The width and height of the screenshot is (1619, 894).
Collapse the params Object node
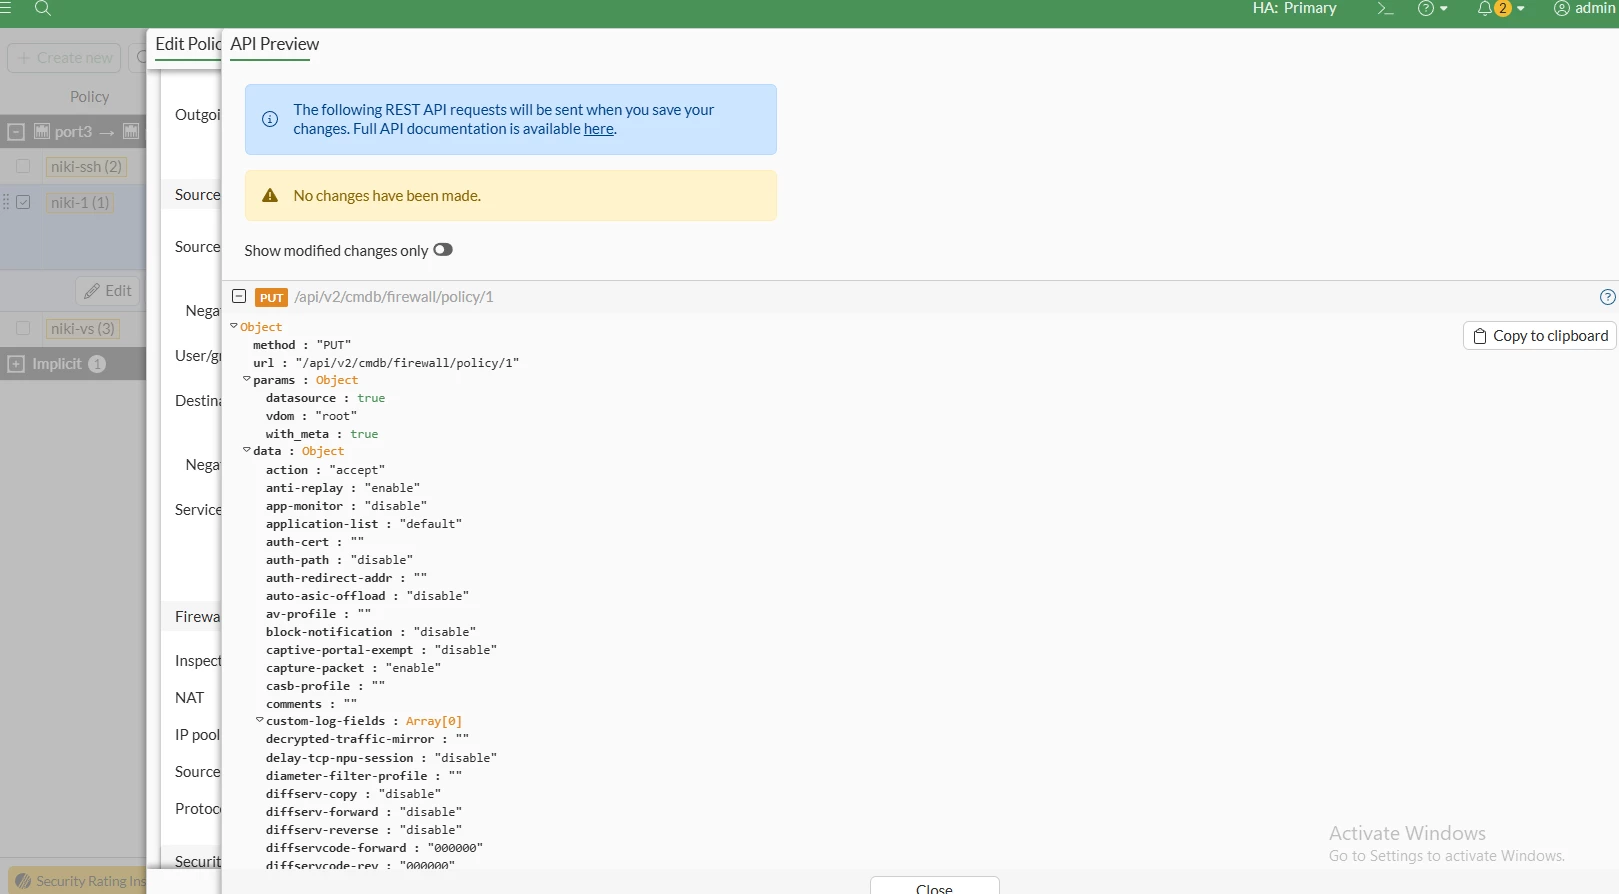coord(247,379)
